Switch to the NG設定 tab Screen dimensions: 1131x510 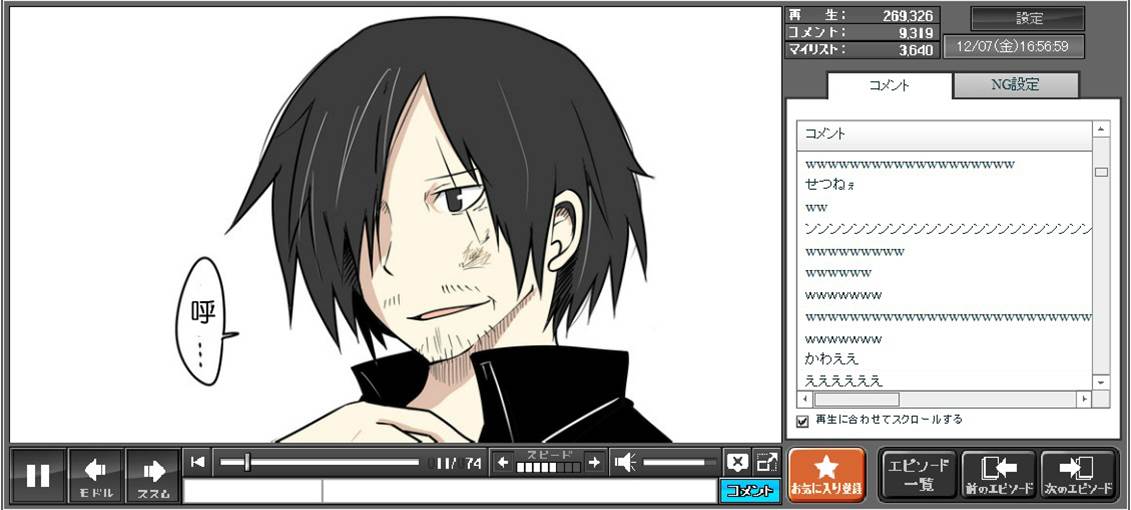tap(1015, 85)
